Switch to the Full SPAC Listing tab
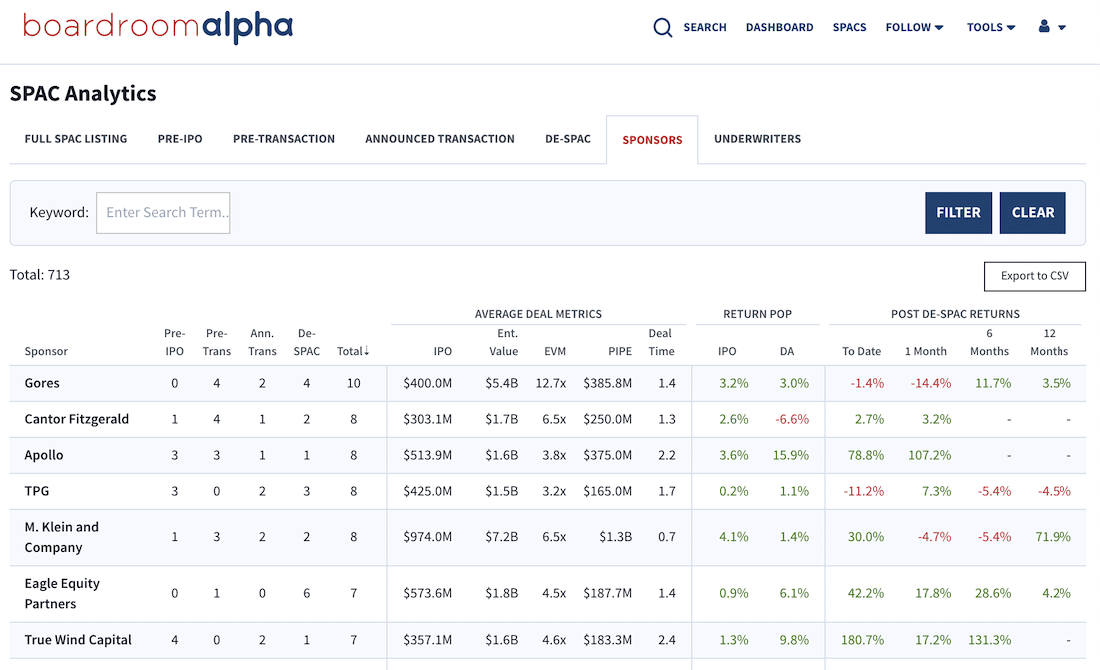Screen dimensions: 1100x670 [76, 139]
